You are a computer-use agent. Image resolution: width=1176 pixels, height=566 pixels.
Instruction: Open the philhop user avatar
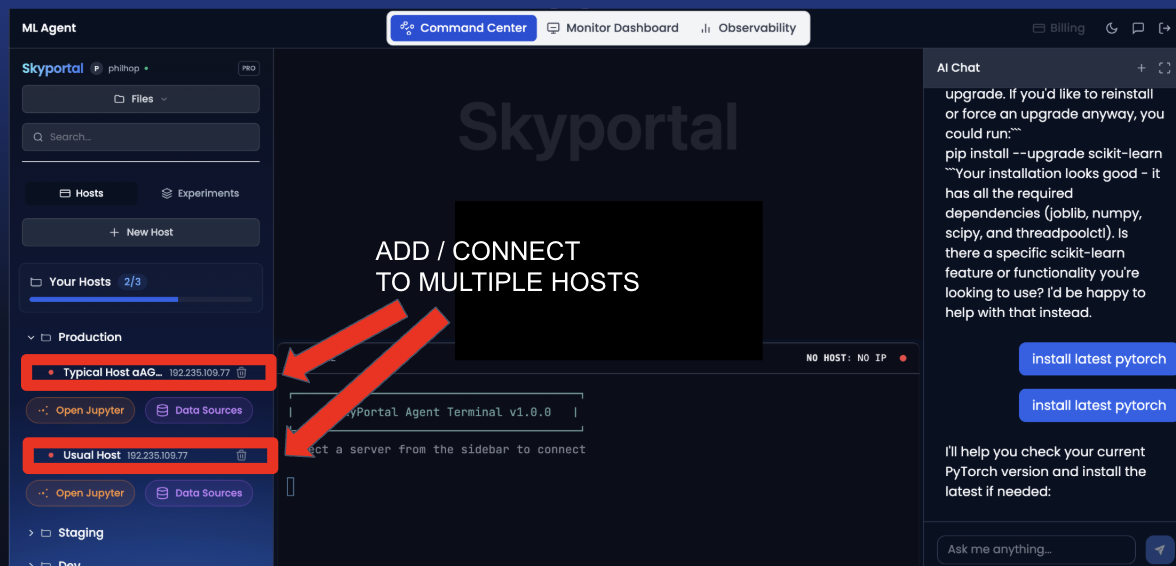(x=96, y=68)
